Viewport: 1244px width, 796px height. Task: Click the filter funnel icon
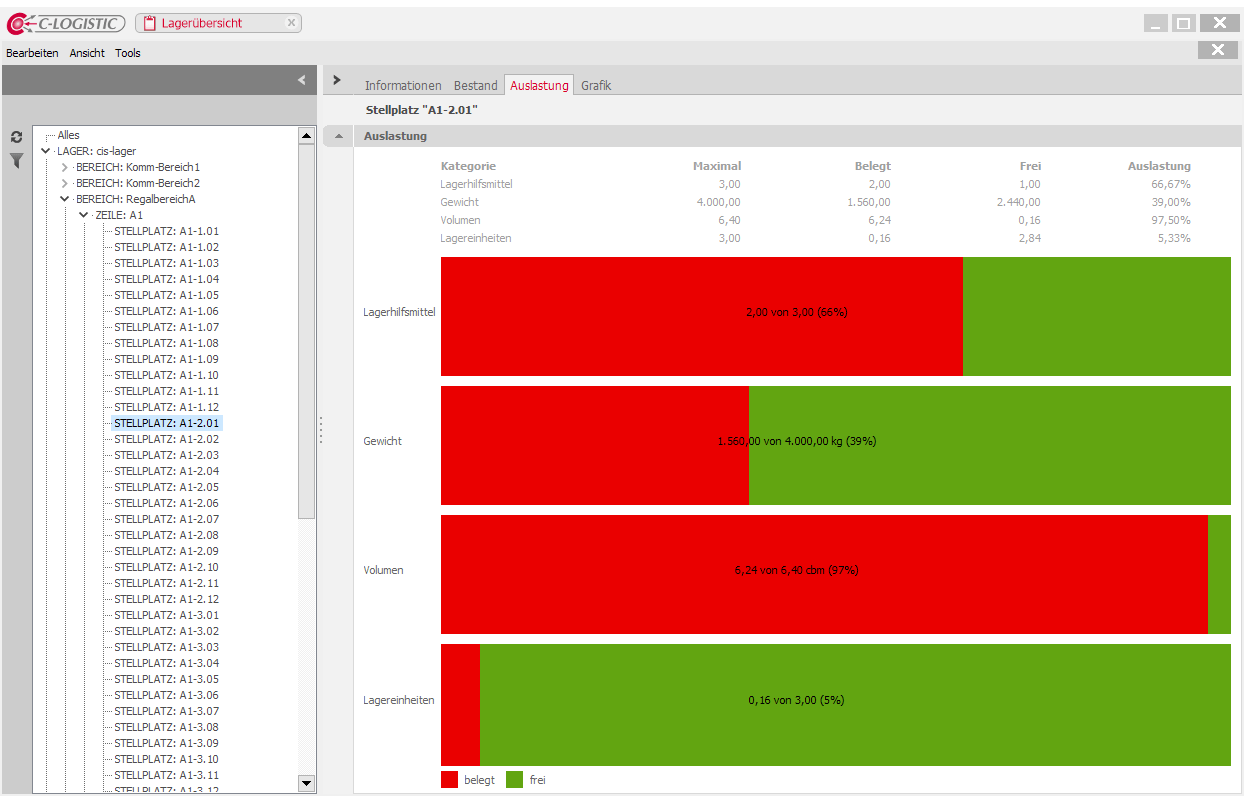coord(16,160)
